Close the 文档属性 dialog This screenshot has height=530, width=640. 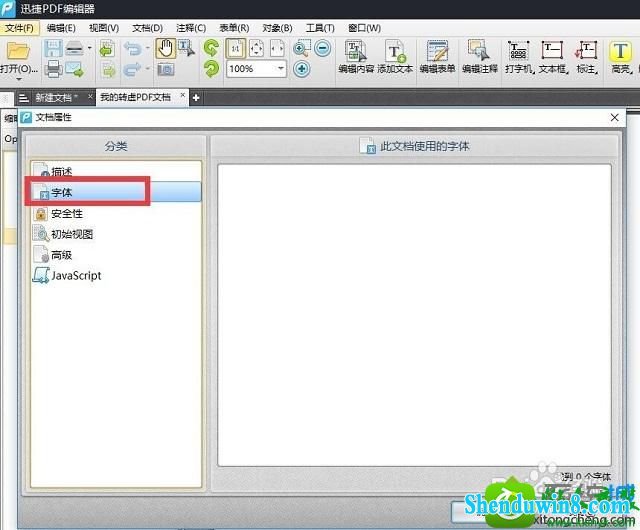pyautogui.click(x=614, y=118)
